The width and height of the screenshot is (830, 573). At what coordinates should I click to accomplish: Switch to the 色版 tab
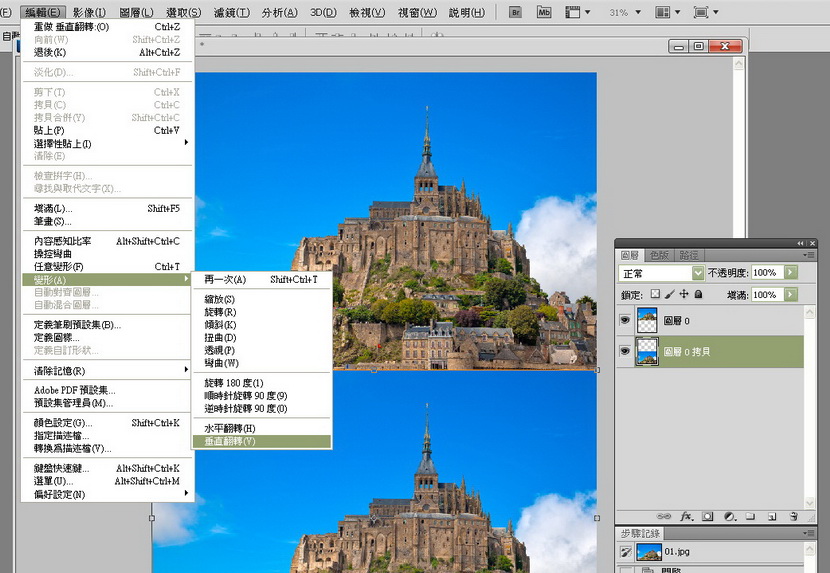tap(660, 255)
